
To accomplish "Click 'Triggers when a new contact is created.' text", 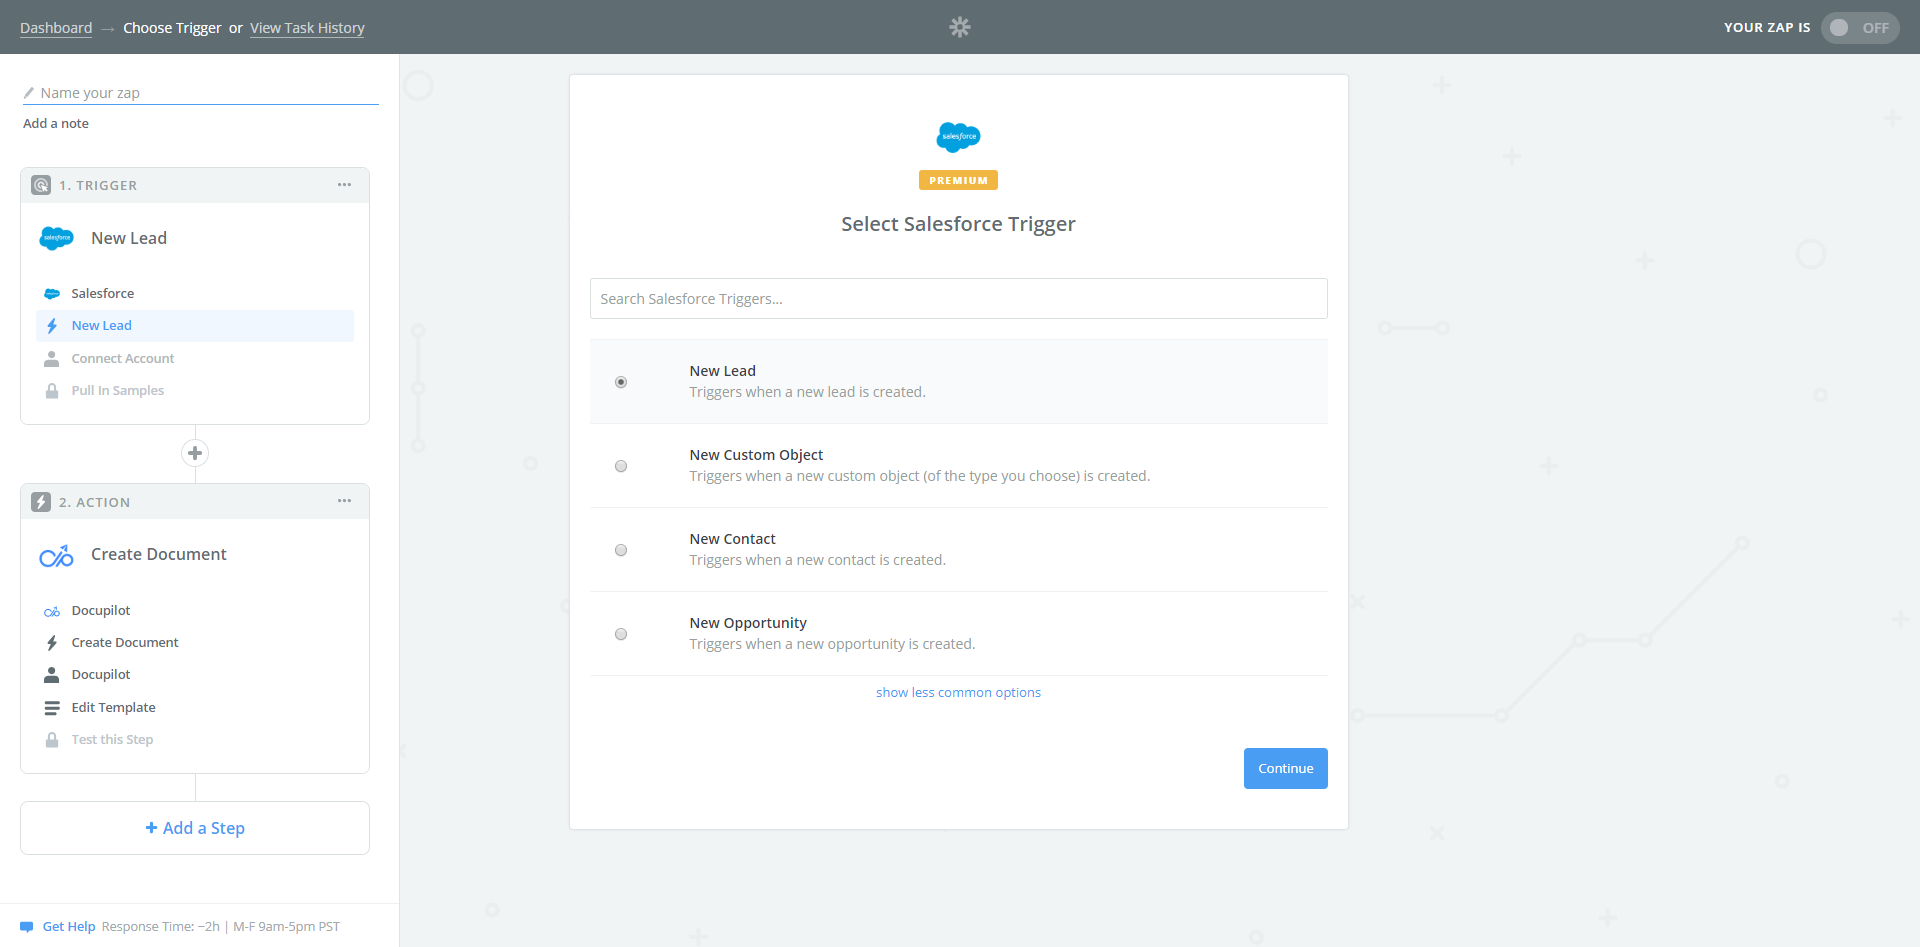I will [817, 560].
